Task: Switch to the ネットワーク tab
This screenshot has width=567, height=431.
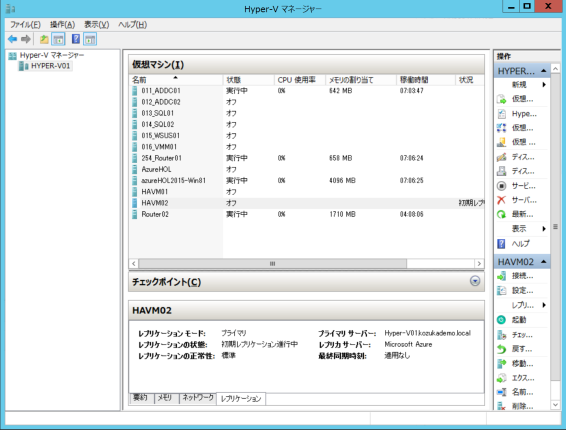Action: click(197, 398)
